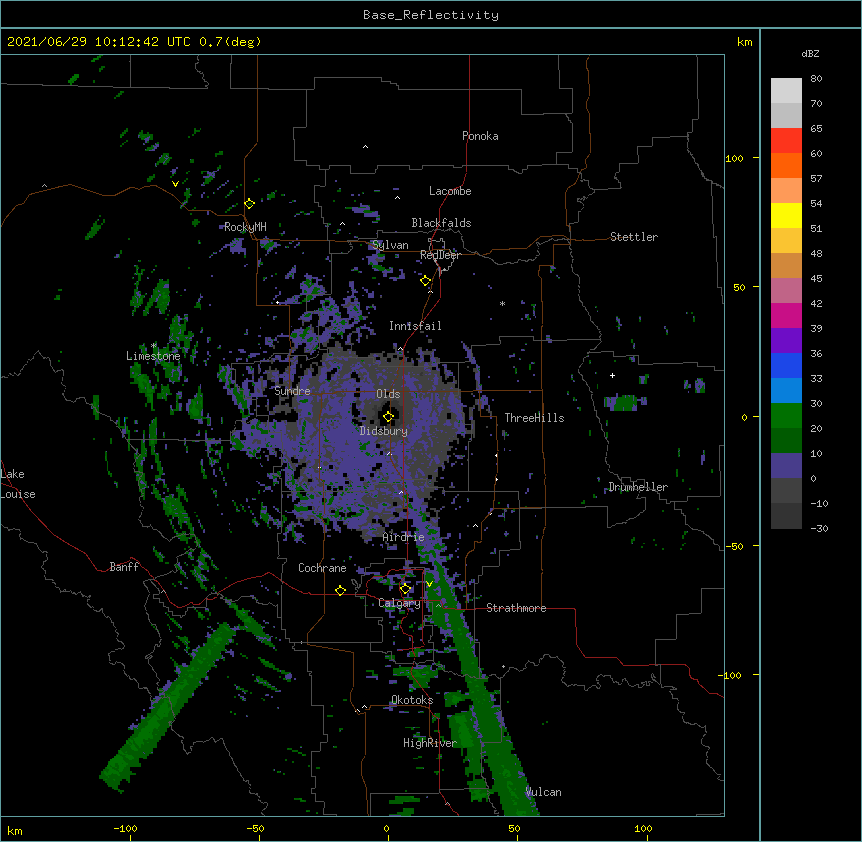Click the HighRiver label

pos(430,743)
